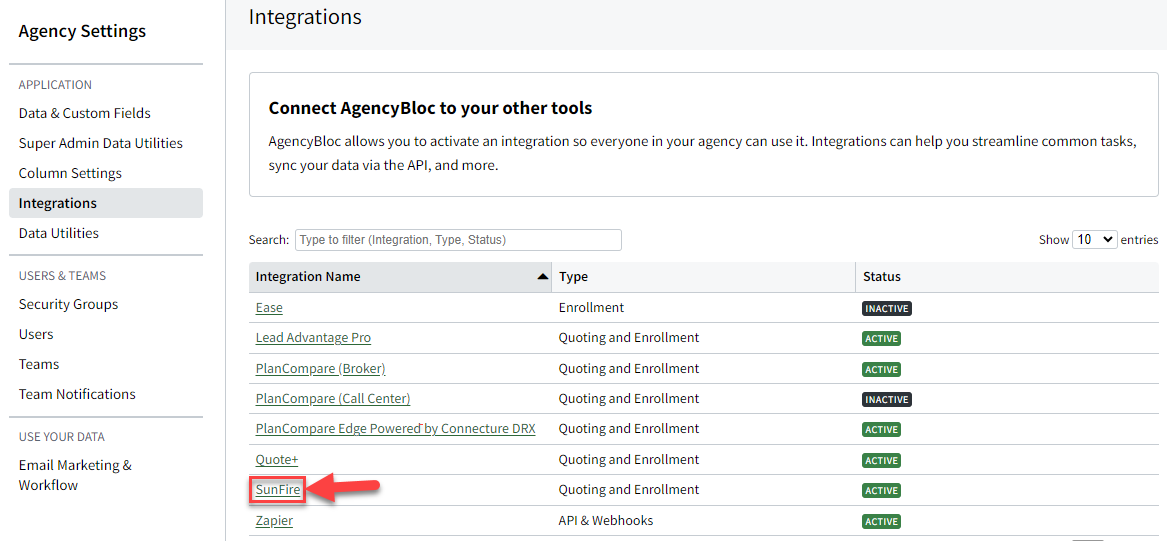
Task: Sort table by Type column
Action: pyautogui.click(x=704, y=277)
